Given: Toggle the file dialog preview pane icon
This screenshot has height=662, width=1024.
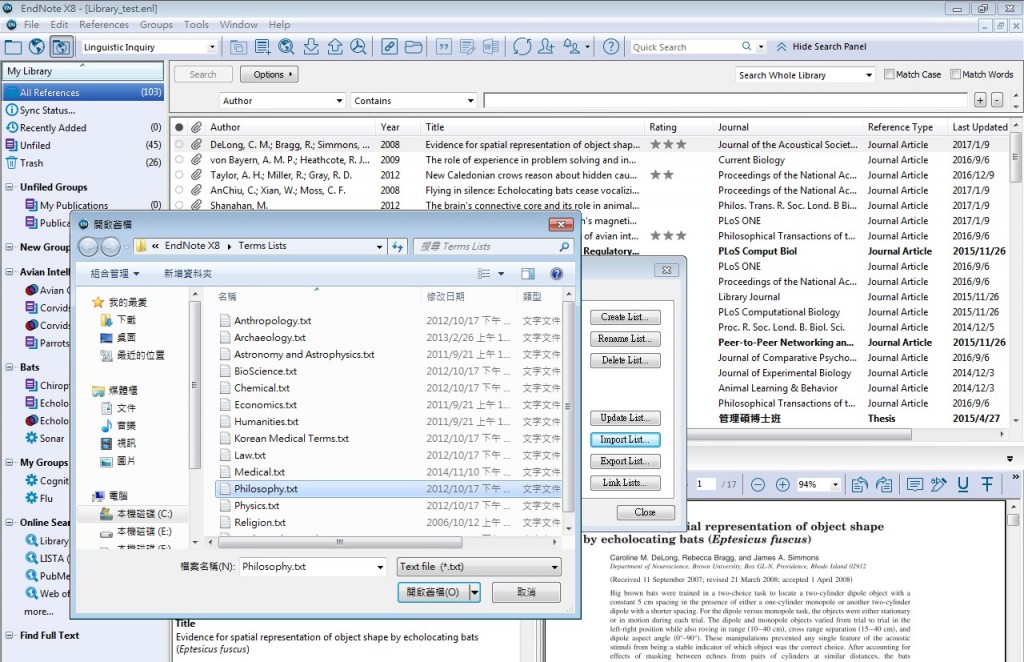Looking at the screenshot, I should [528, 274].
